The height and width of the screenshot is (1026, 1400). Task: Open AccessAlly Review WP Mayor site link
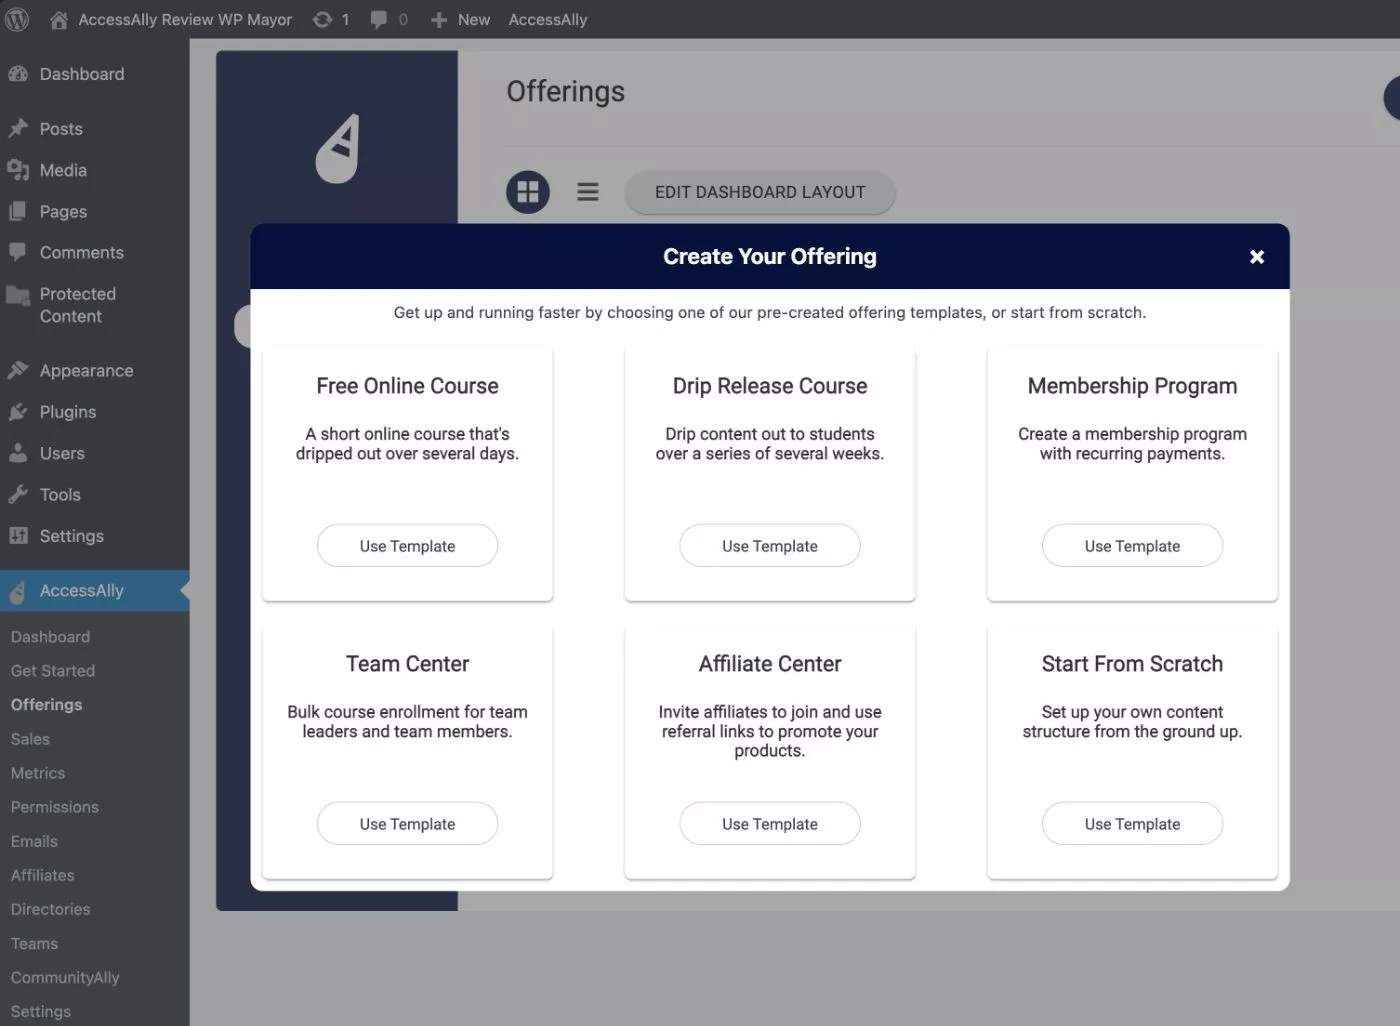coord(185,19)
